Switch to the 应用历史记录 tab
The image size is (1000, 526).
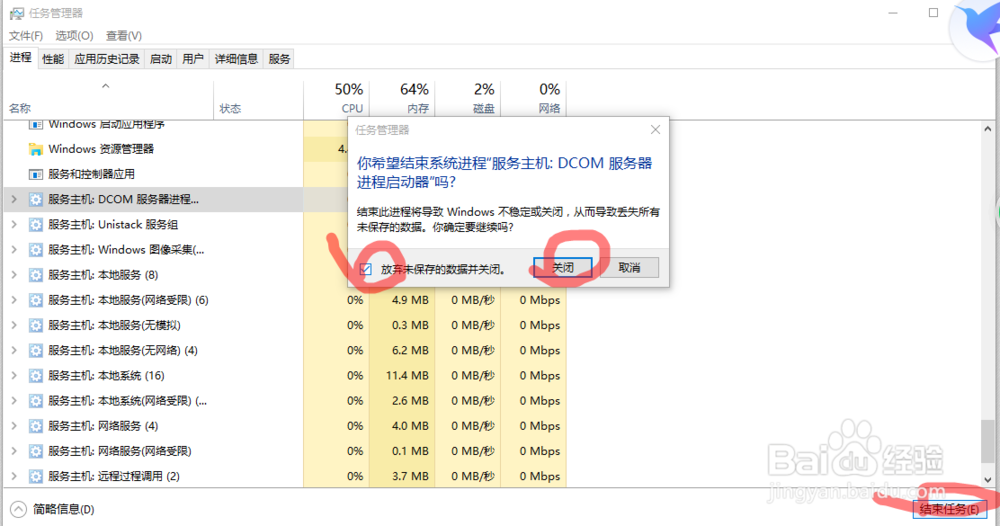tap(107, 59)
